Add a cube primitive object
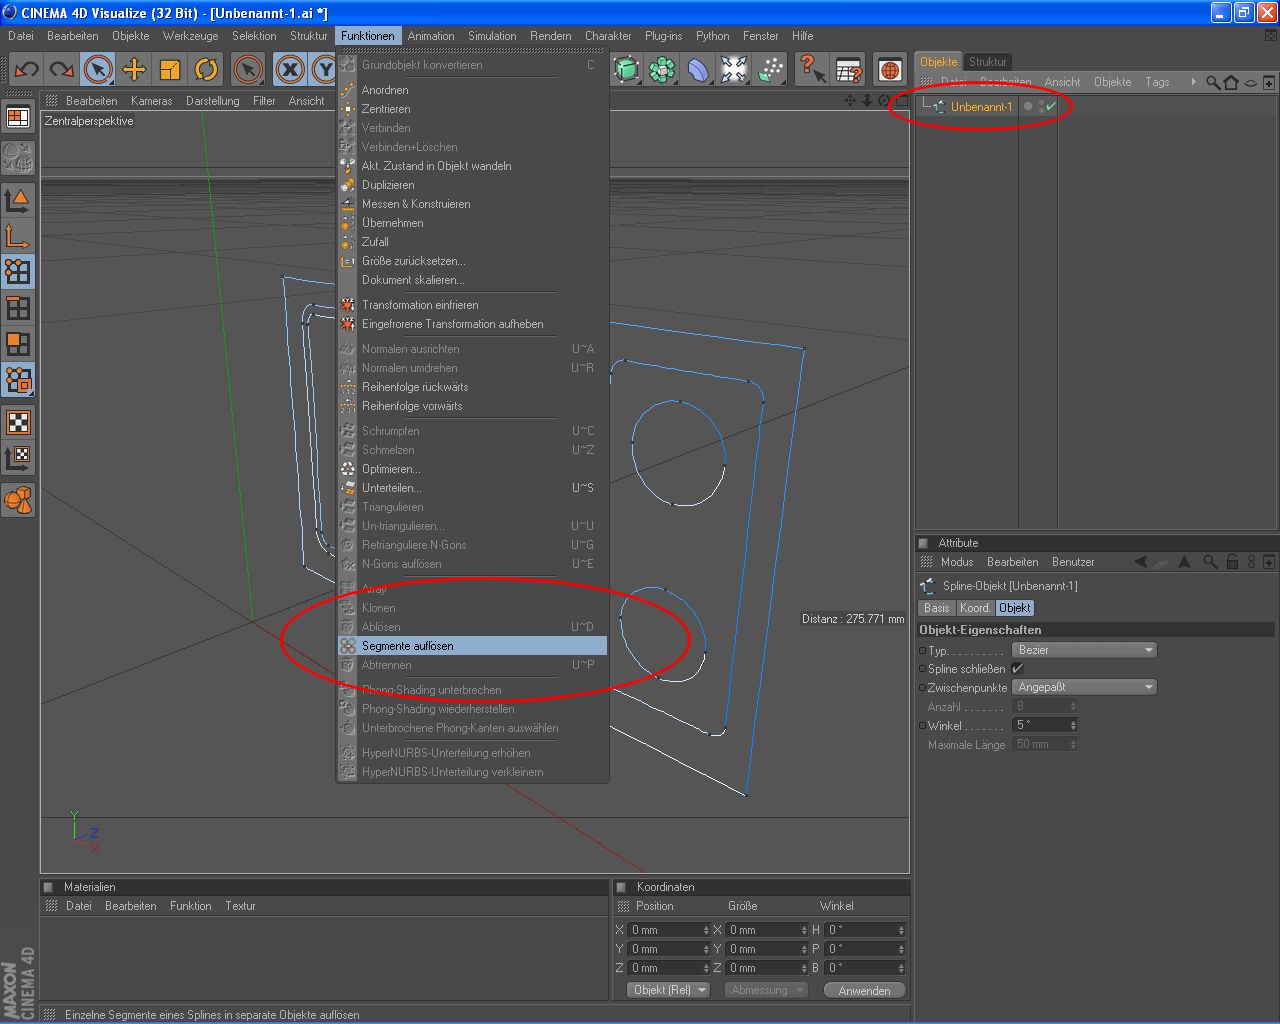Image resolution: width=1280 pixels, height=1024 pixels. [627, 69]
